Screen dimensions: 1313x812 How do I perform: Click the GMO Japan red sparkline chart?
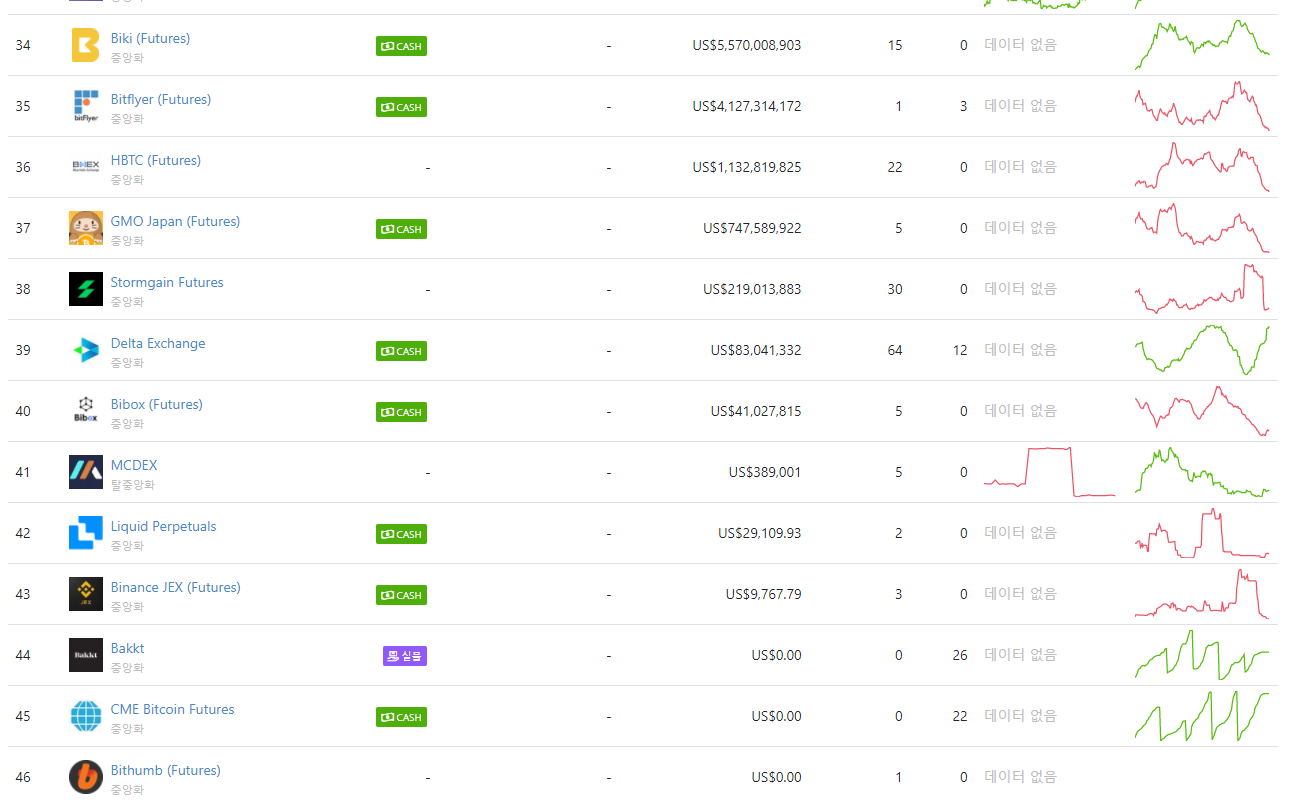coord(1202,228)
